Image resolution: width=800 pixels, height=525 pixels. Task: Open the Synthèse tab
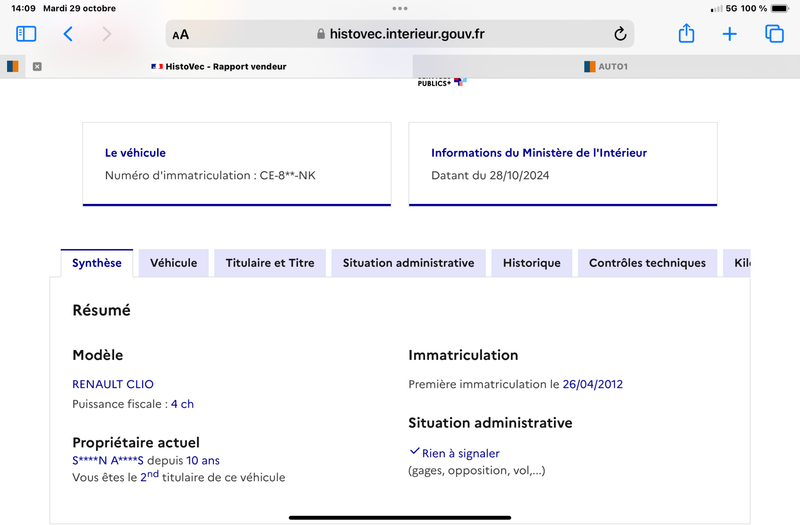tap(97, 263)
